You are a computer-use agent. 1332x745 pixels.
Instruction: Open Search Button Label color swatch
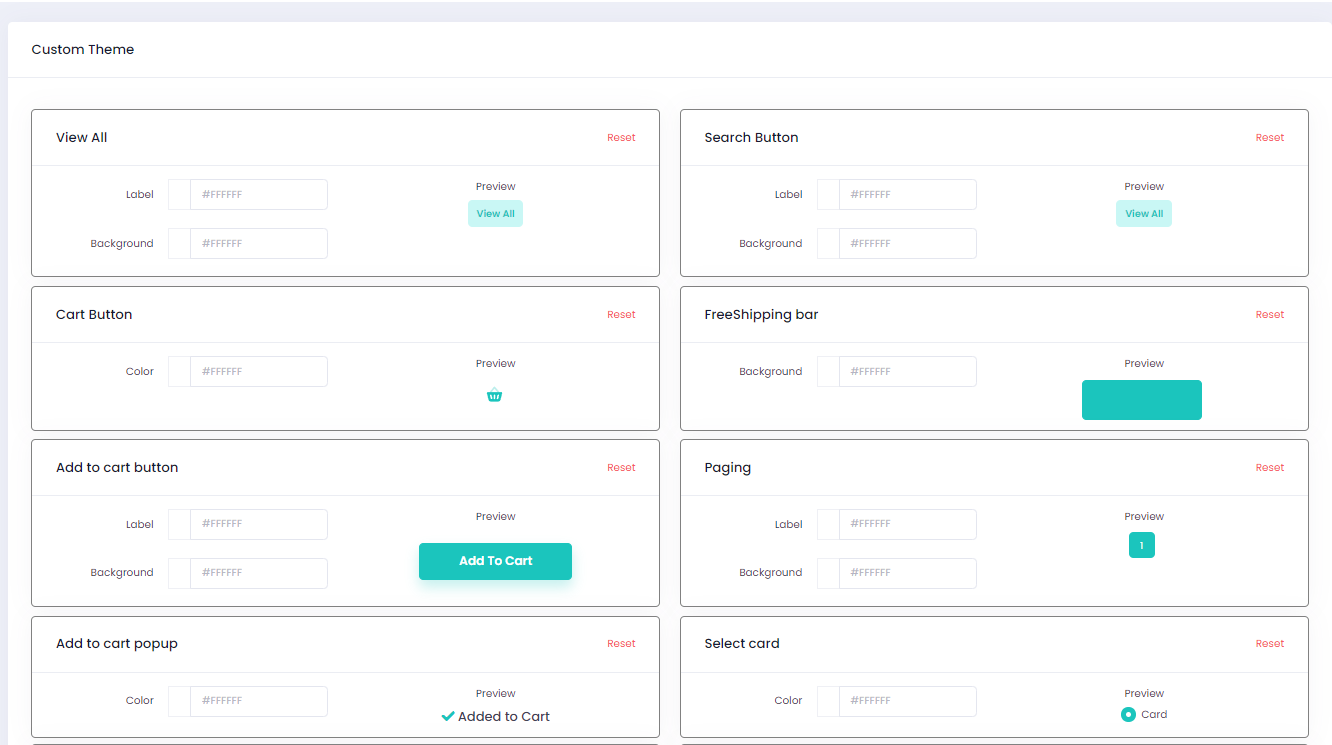828,195
